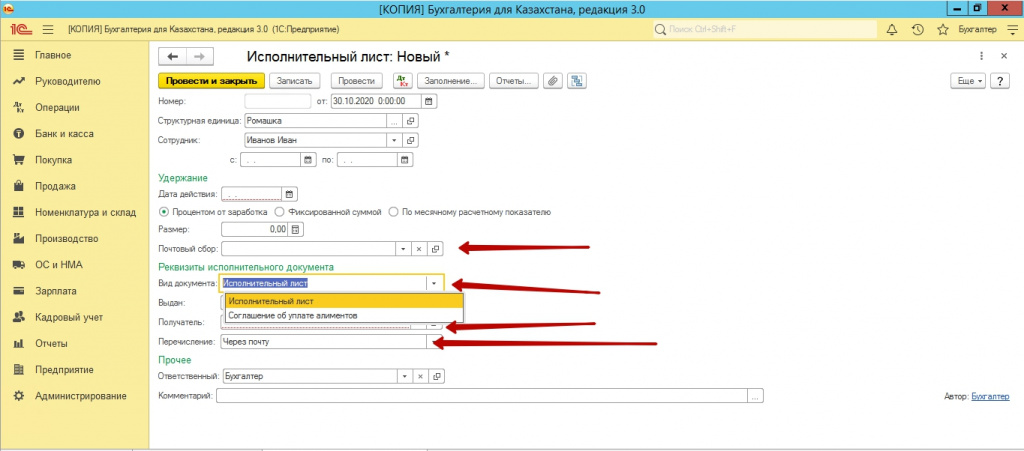The height and width of the screenshot is (451, 1024).
Task: Open form options three-dot icon
Action: tap(982, 56)
